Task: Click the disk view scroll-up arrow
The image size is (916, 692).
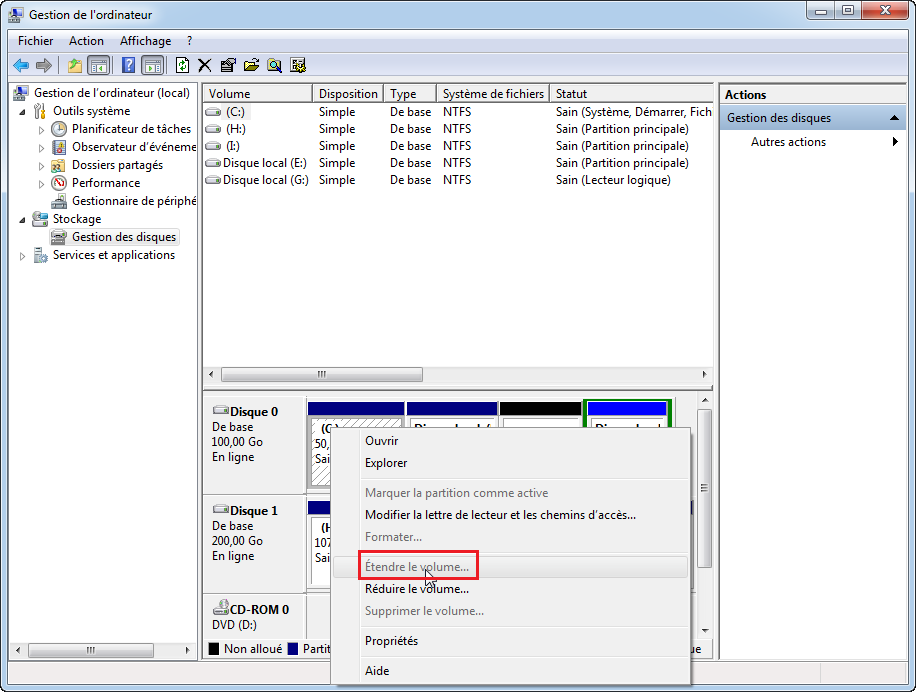Action: point(705,400)
